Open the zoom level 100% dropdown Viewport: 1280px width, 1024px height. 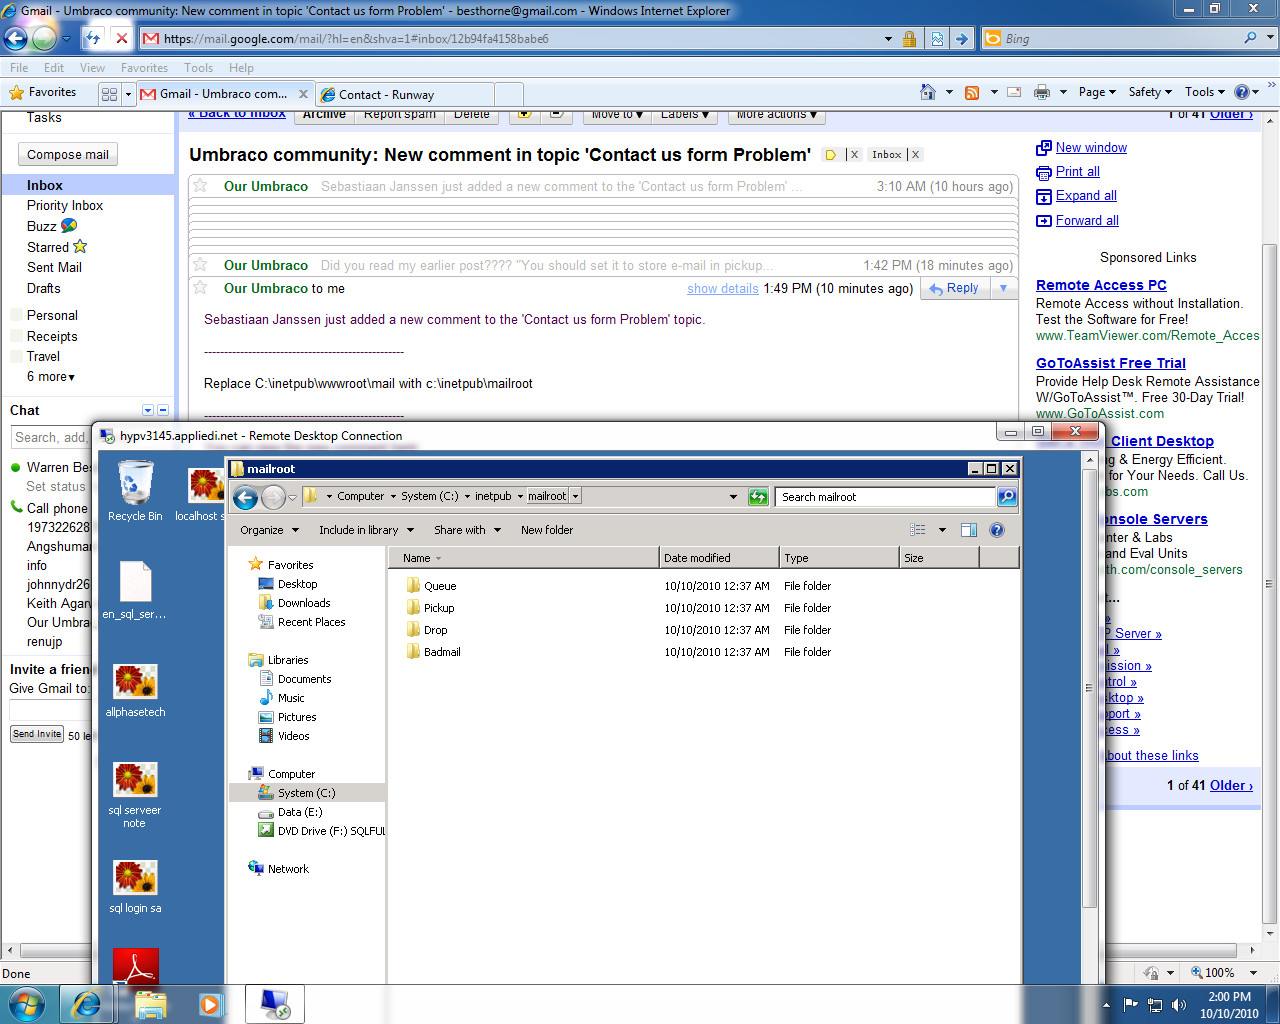1254,973
